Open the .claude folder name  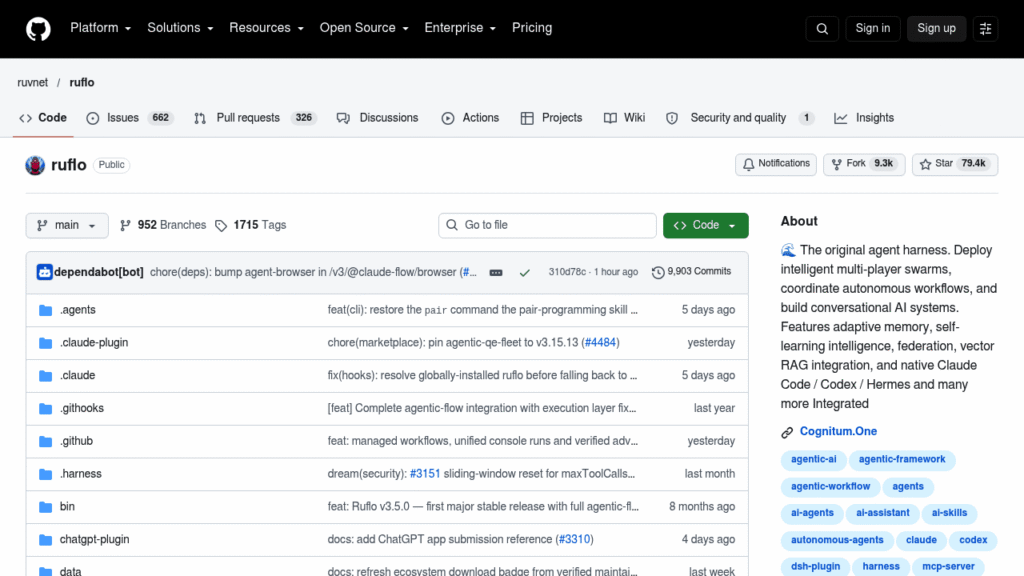[77, 376]
